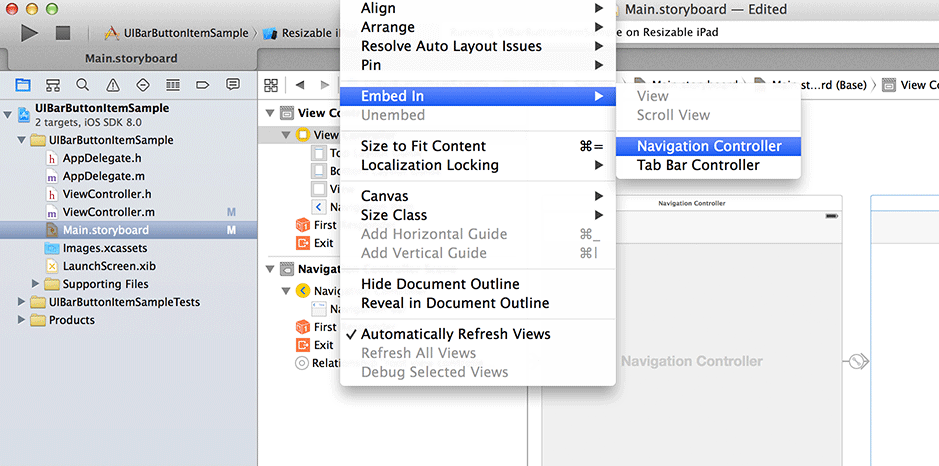Click the UIBarButtonItemSample project name
The width and height of the screenshot is (939, 466).
pyautogui.click(x=102, y=108)
